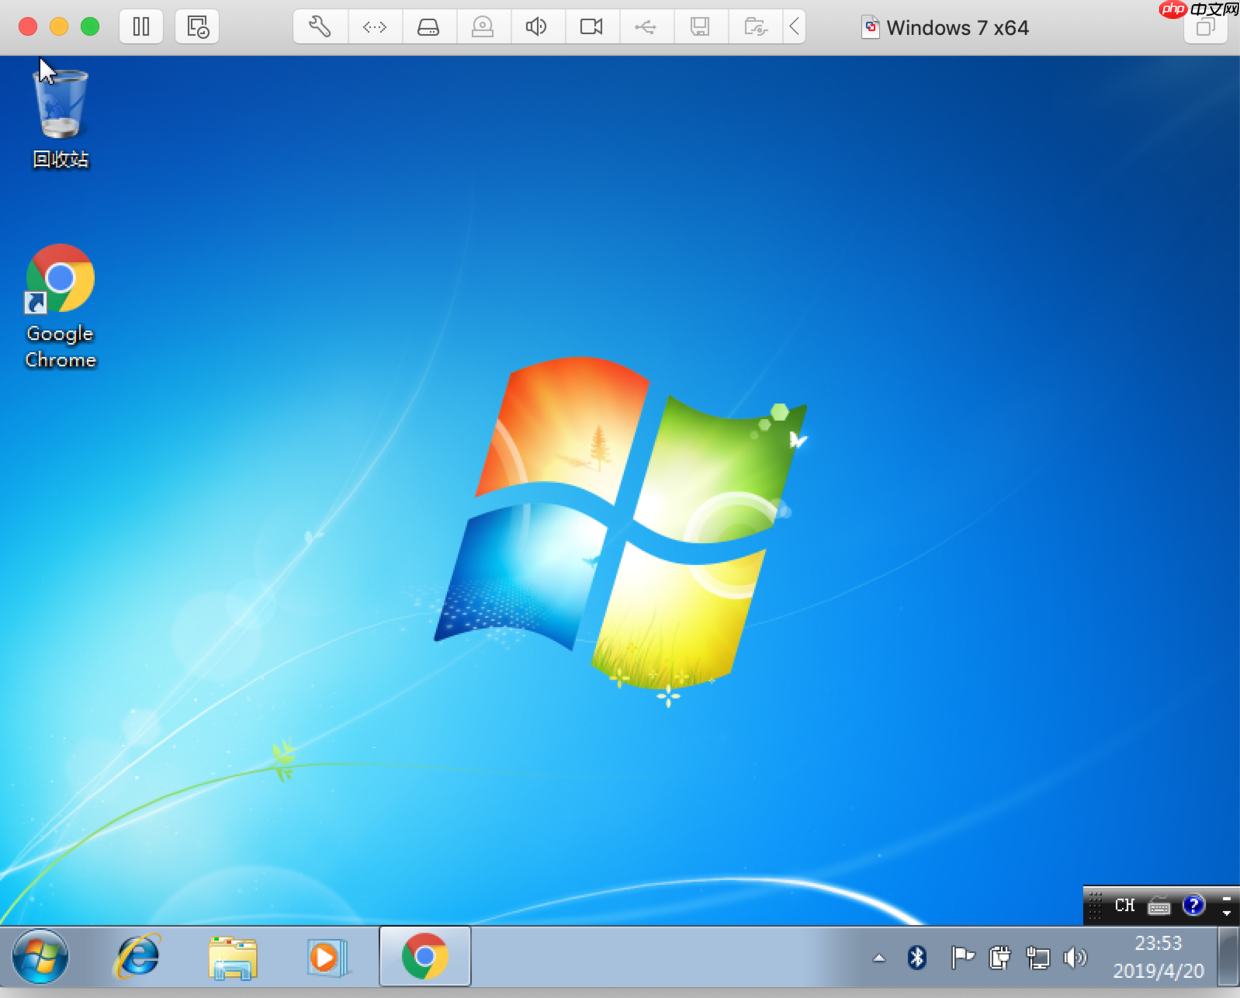1240x998 pixels.
Task: Pause the virtual machine
Action: tap(140, 27)
